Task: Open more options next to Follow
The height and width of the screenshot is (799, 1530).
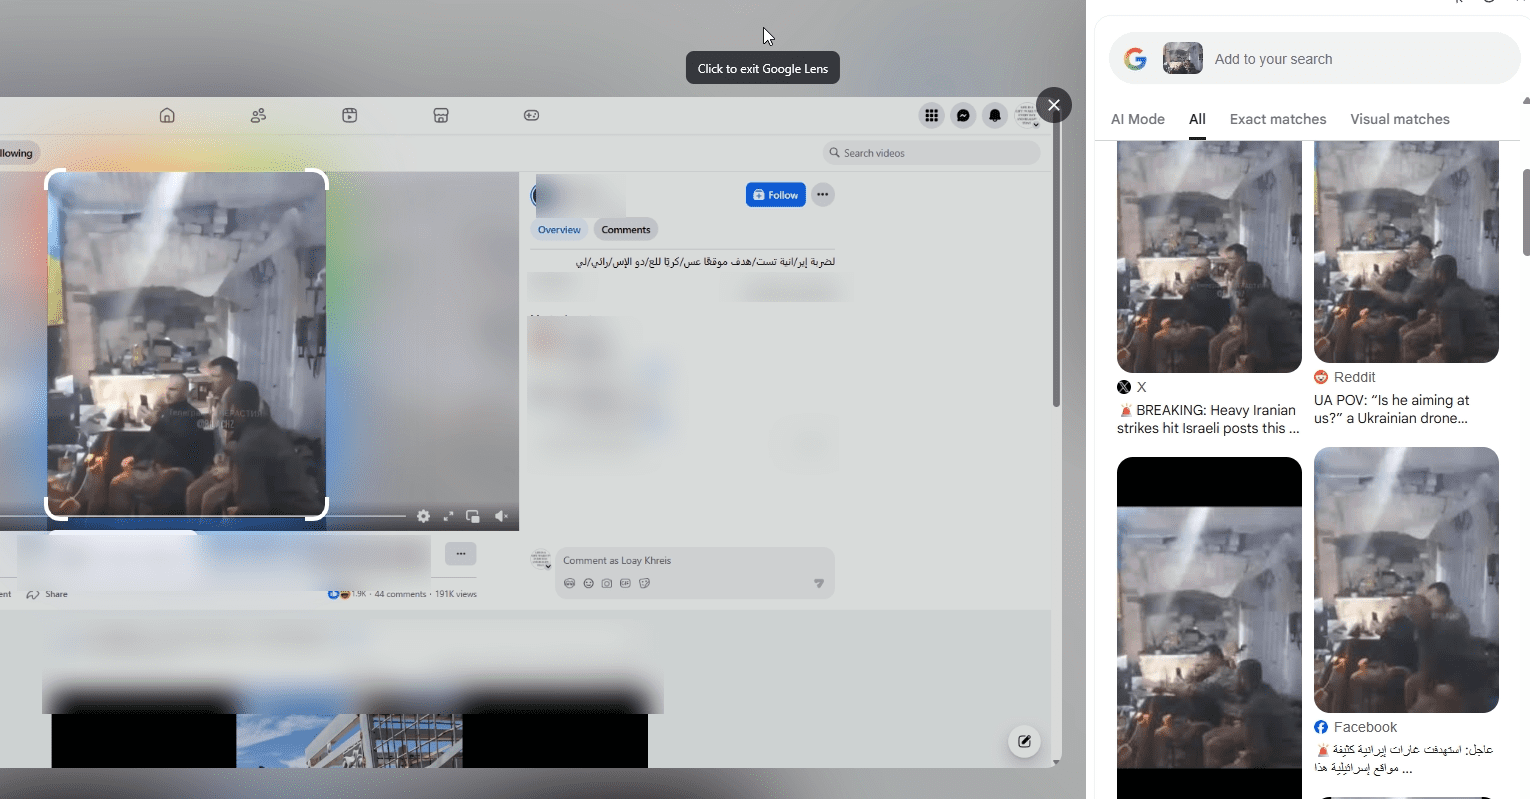Action: tap(822, 195)
